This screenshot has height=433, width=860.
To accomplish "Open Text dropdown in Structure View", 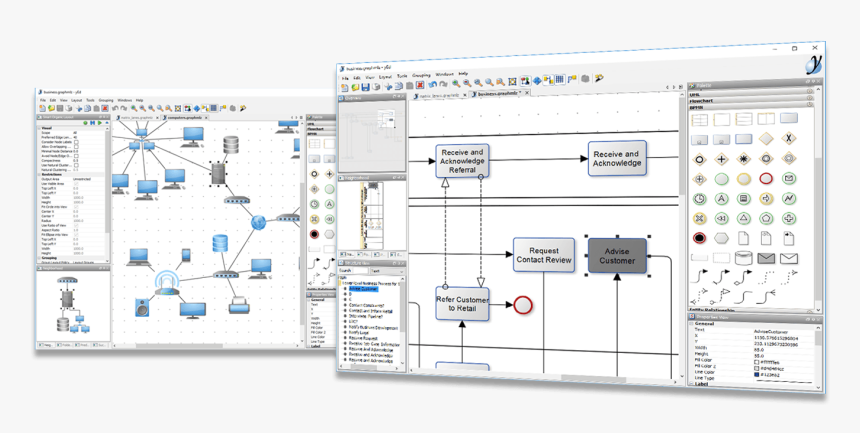I will [x=386, y=271].
